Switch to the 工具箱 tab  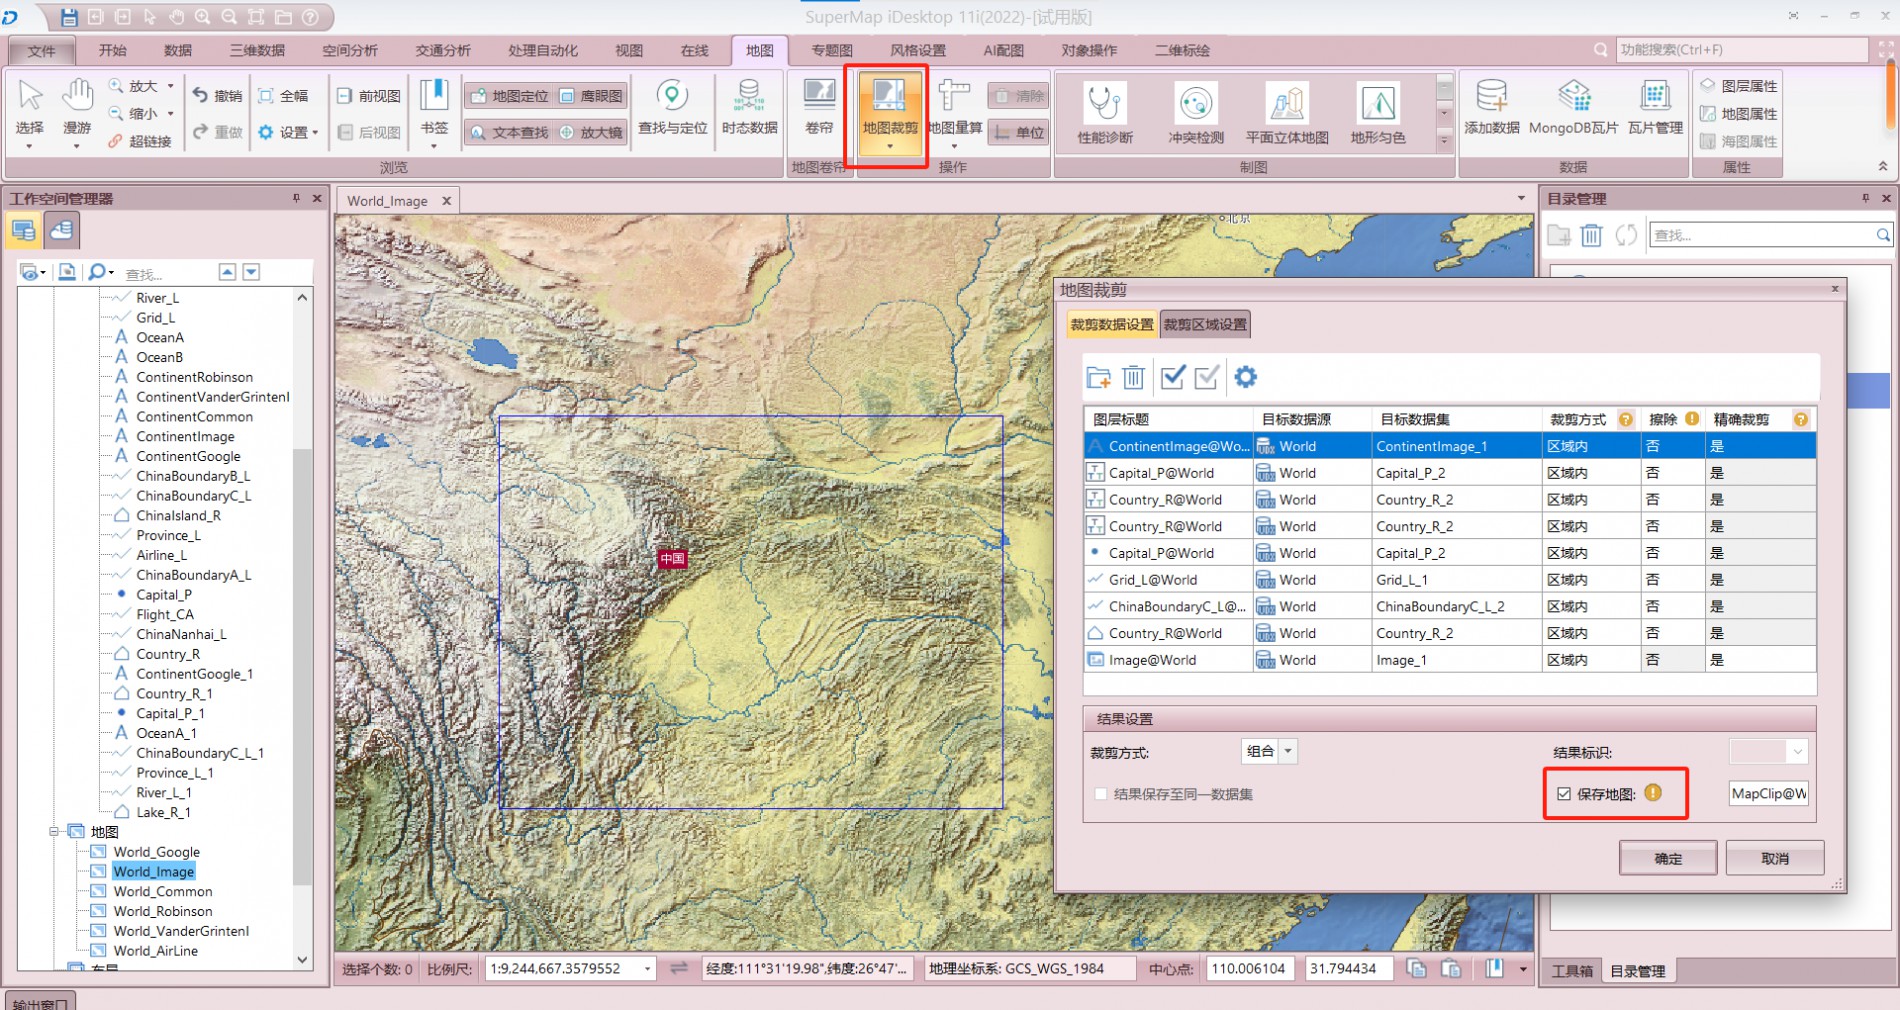(1572, 971)
